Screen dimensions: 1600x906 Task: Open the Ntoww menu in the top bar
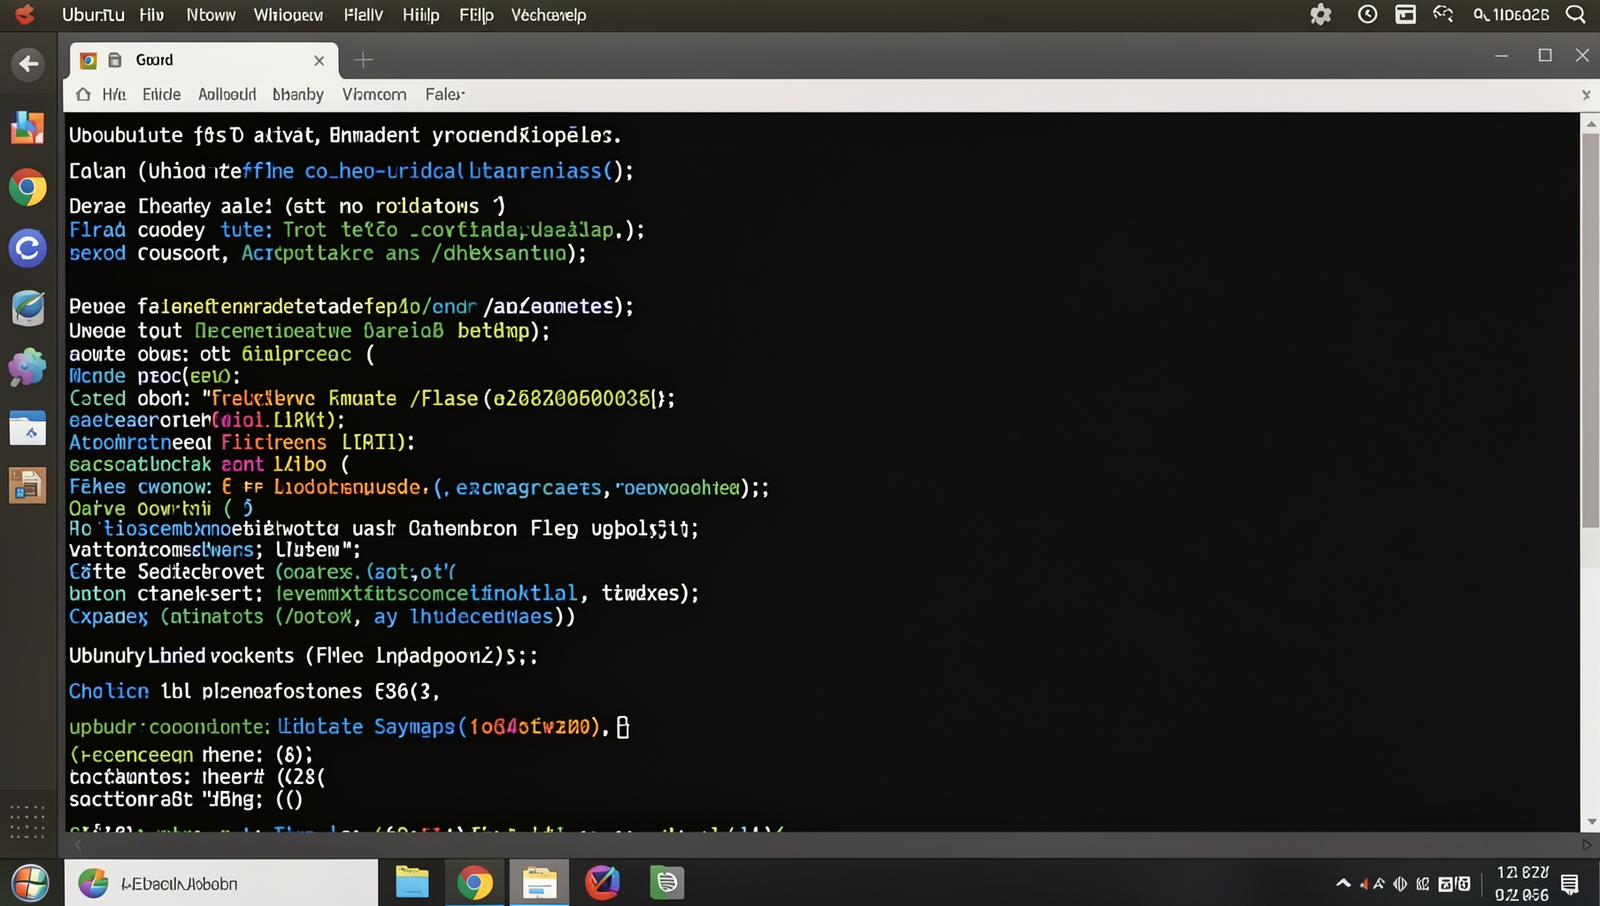pyautogui.click(x=211, y=15)
